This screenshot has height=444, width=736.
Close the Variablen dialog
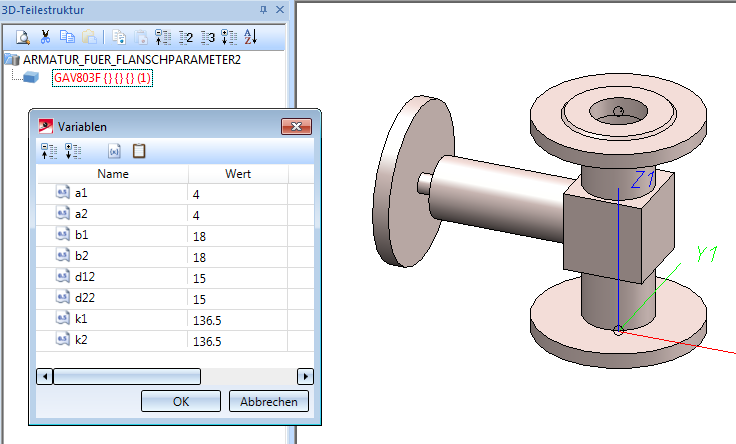[296, 127]
